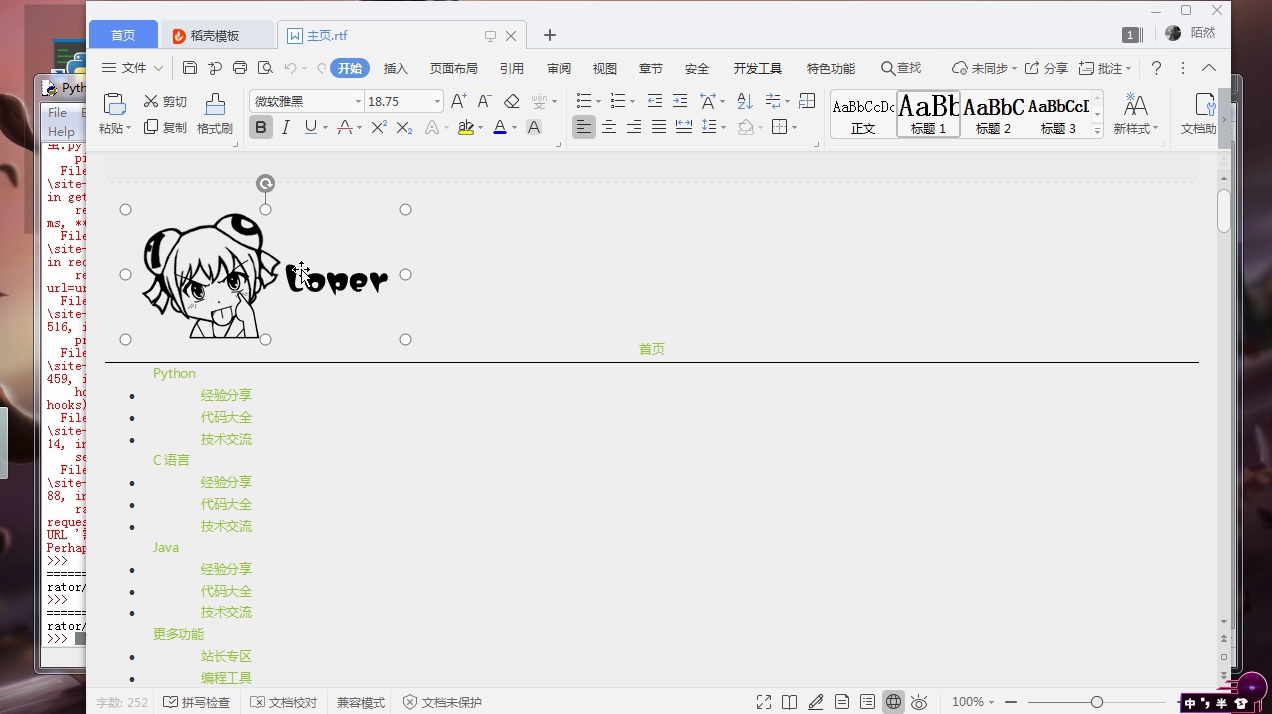Expand the font size 18.75 dropdown

[x=437, y=101]
